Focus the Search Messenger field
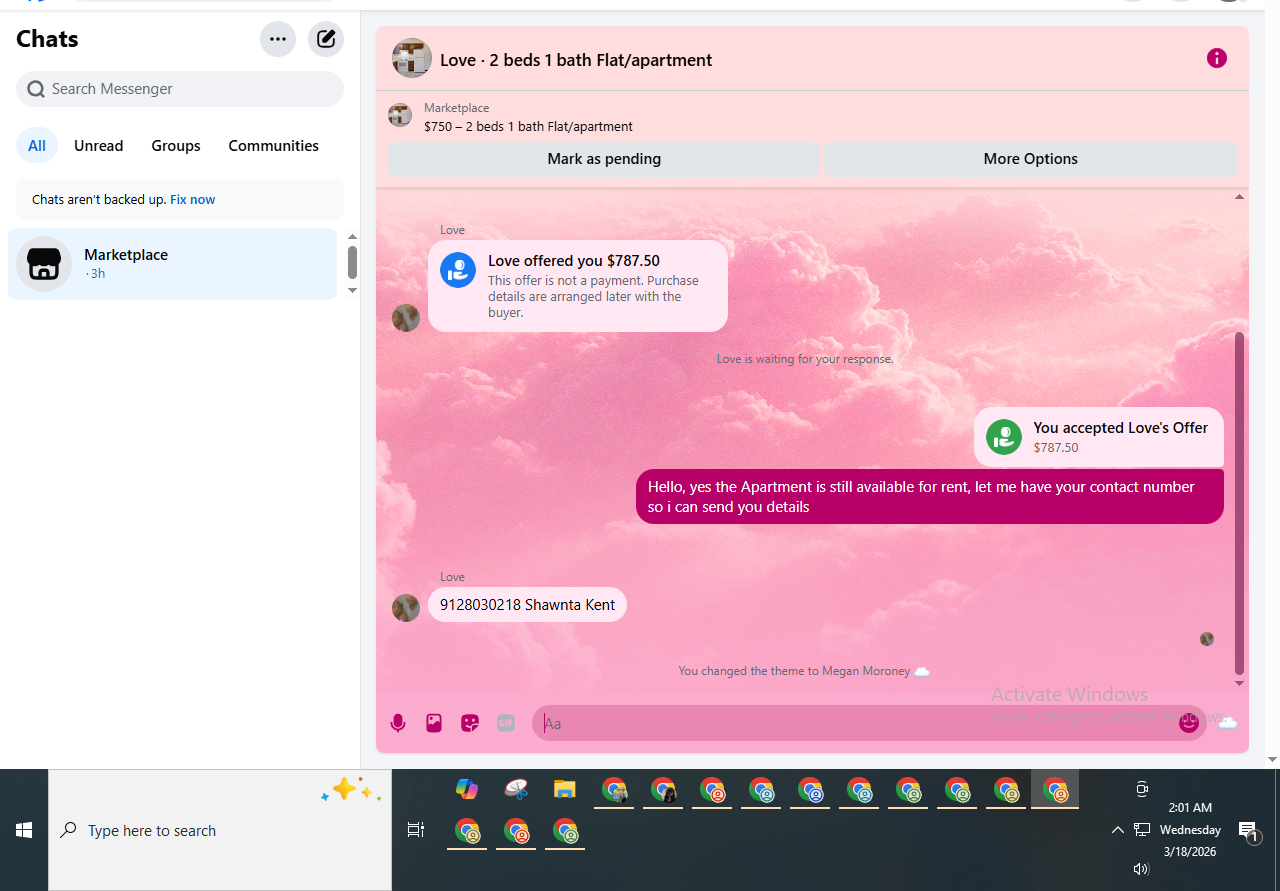1280x891 pixels. click(180, 89)
